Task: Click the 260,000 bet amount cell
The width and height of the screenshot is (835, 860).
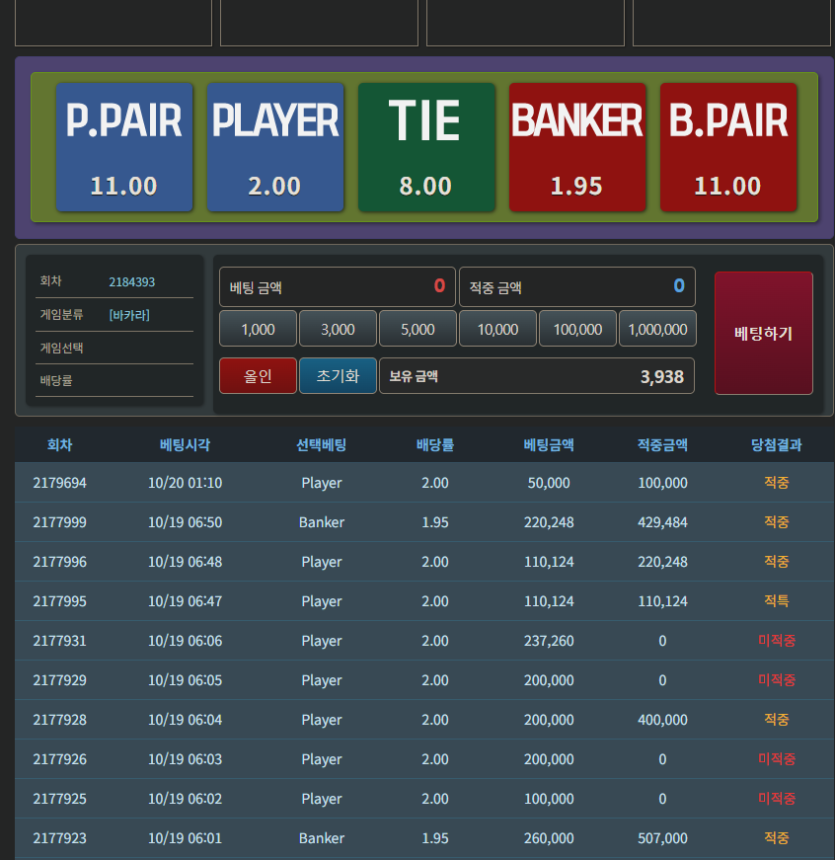Action: click(549, 838)
